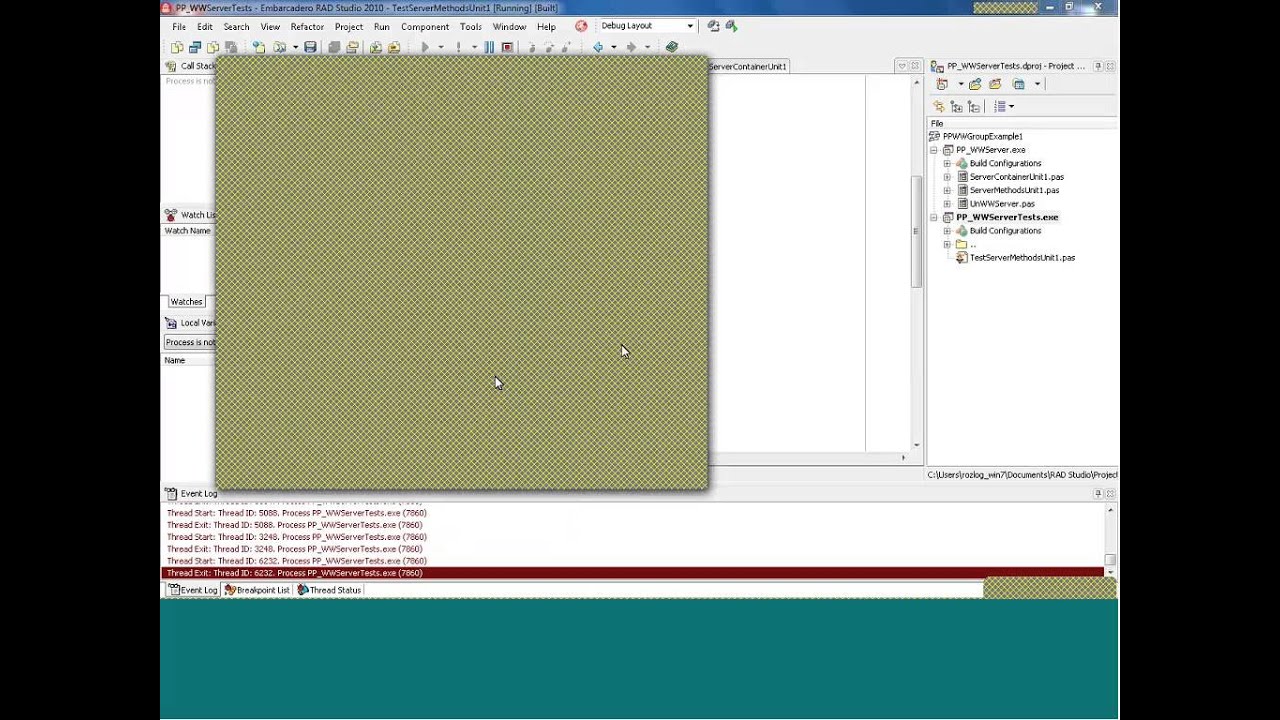Click the Run Without Debugging exclamation icon
This screenshot has width=1280, height=720.
click(459, 47)
